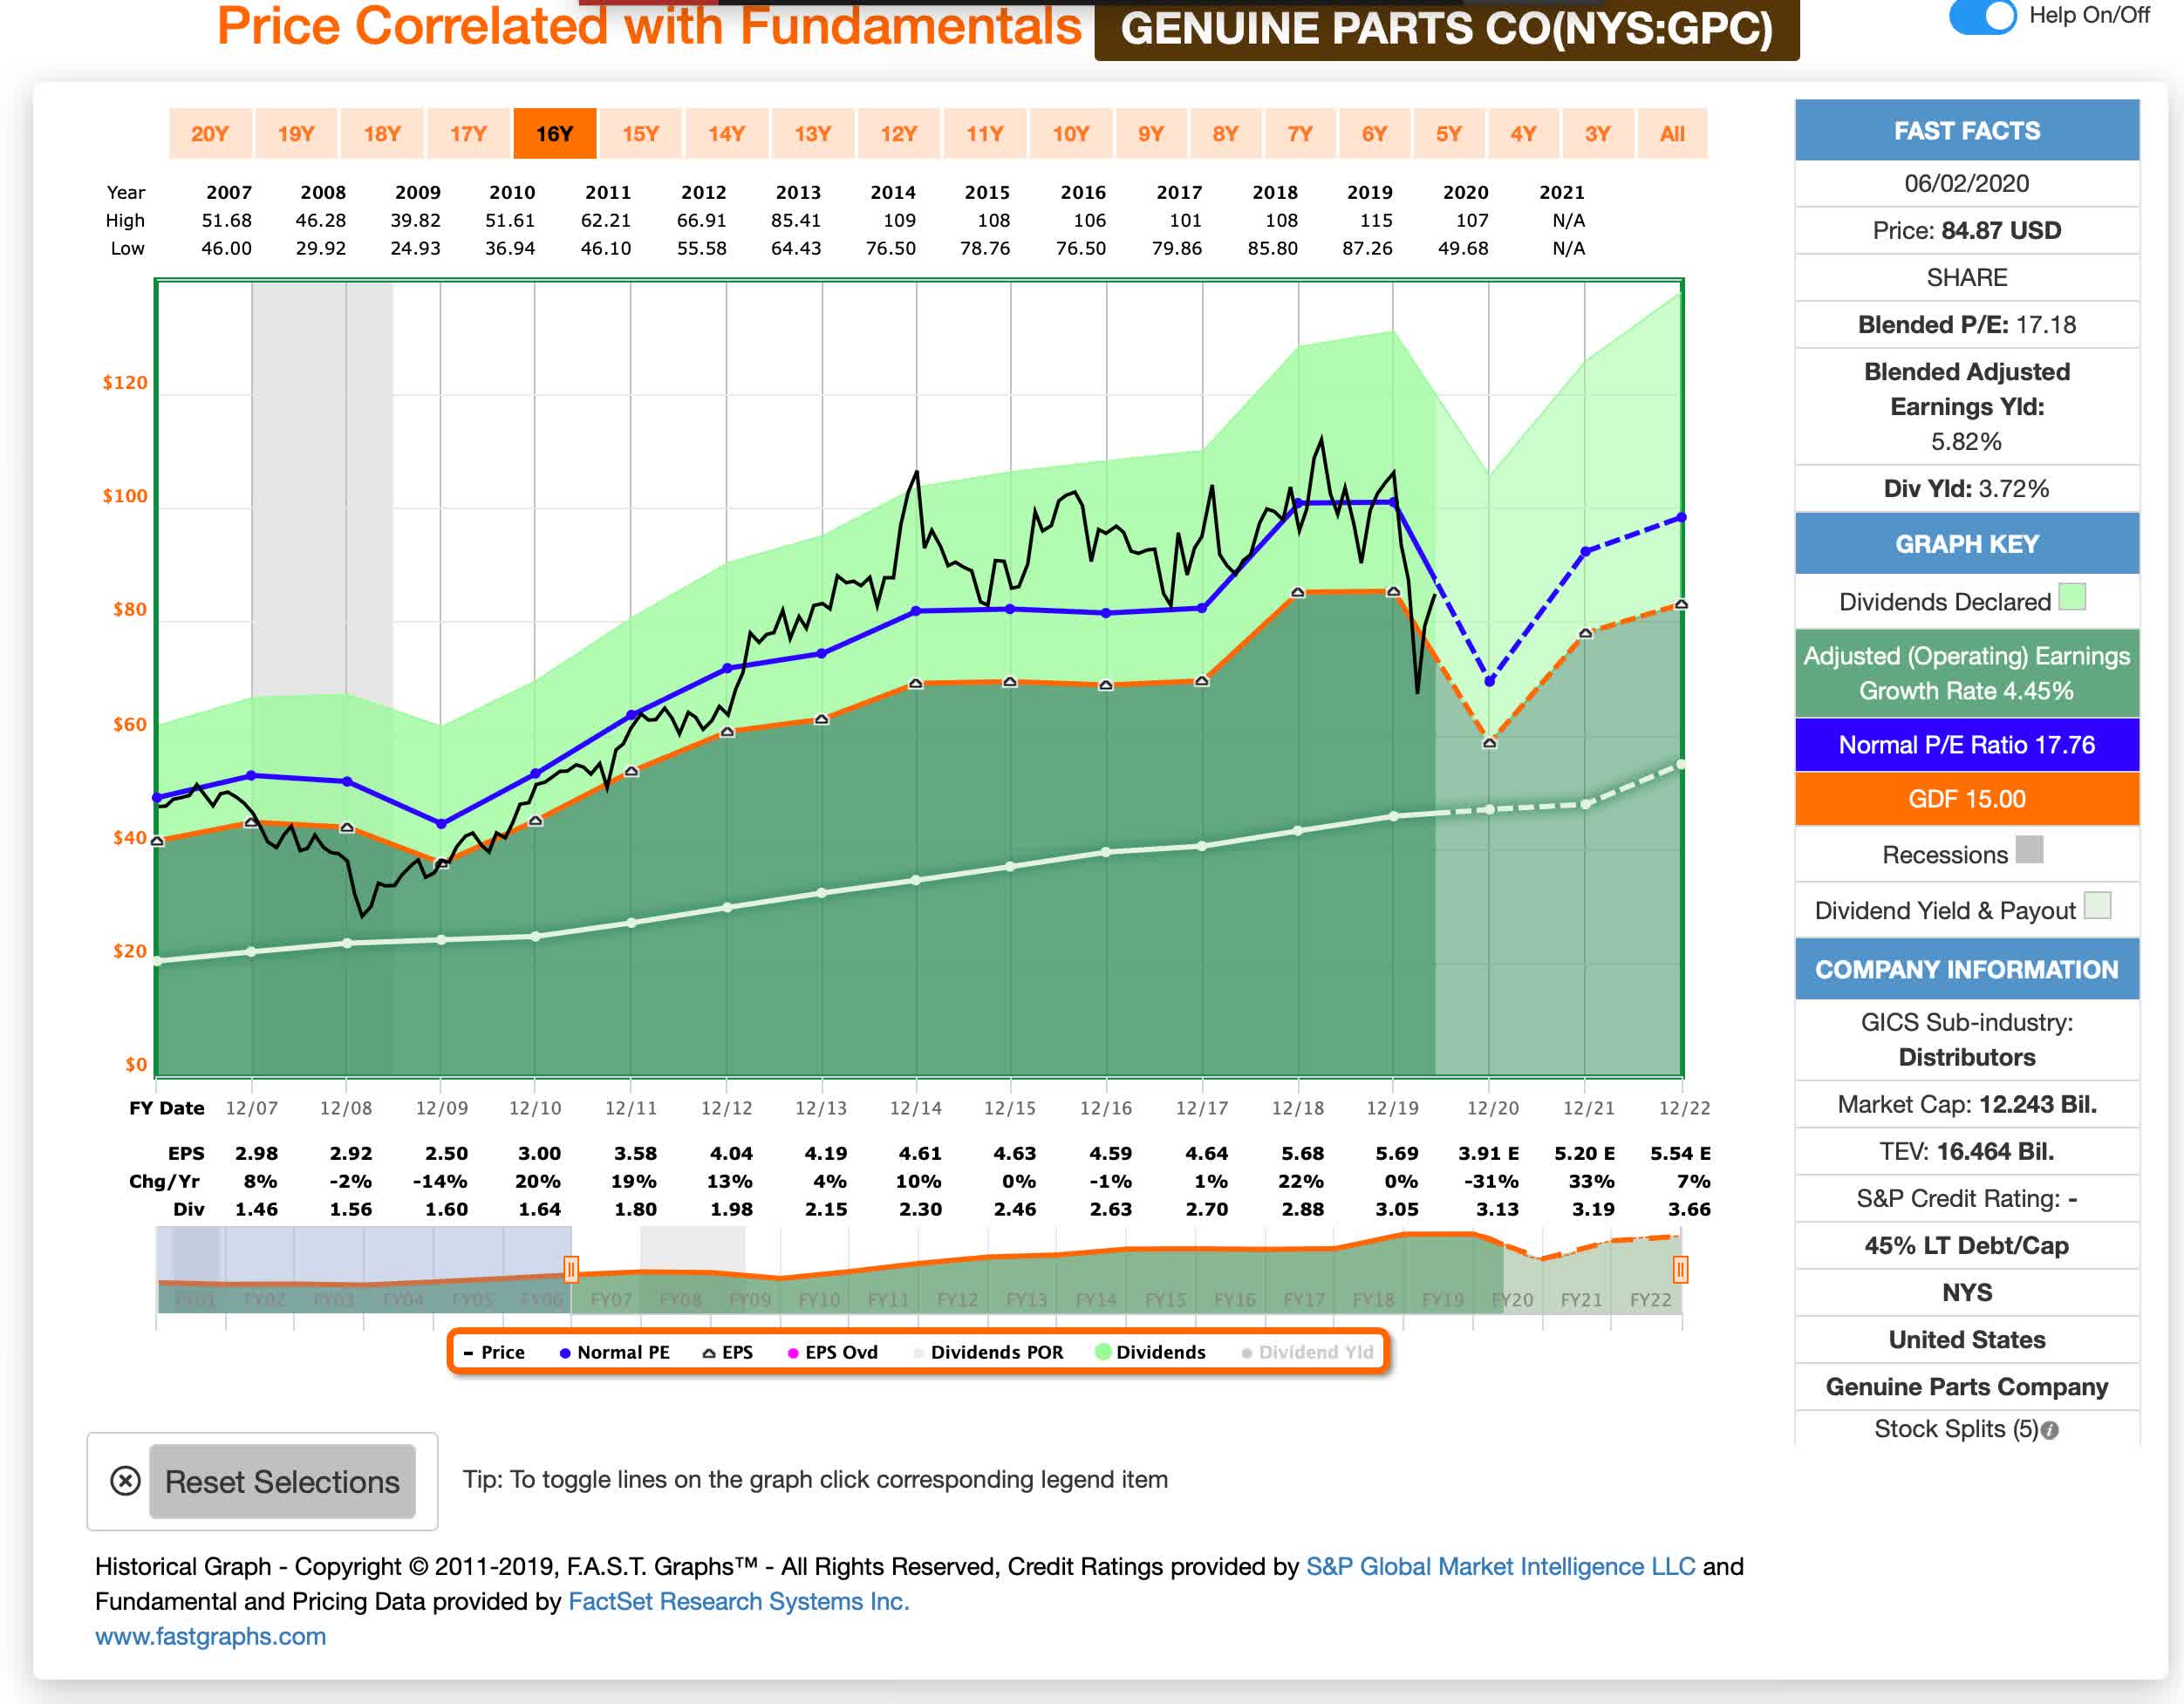This screenshot has height=1704, width=2184.
Task: Select the 15Y time range tab
Action: [x=641, y=133]
